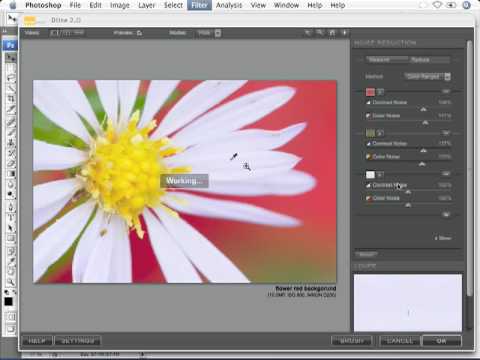The image size is (480, 360).
Task: Select the Photoshop Eyedropper tool
Action: (11, 260)
